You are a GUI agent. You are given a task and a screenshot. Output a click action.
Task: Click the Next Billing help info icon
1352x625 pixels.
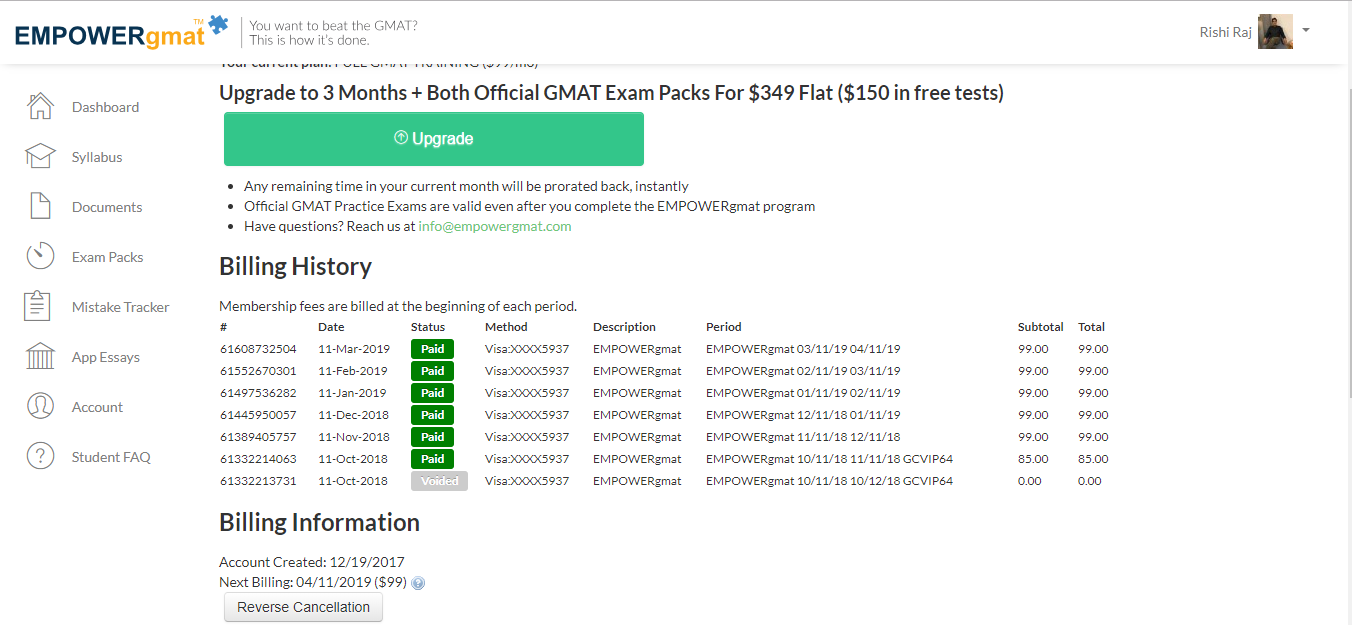[418, 583]
